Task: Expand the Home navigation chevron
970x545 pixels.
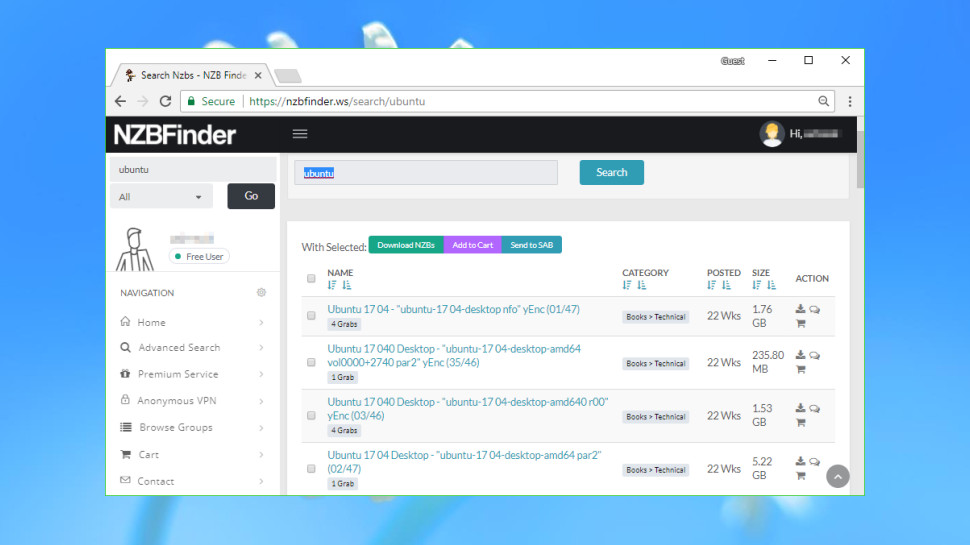Action: click(x=261, y=322)
